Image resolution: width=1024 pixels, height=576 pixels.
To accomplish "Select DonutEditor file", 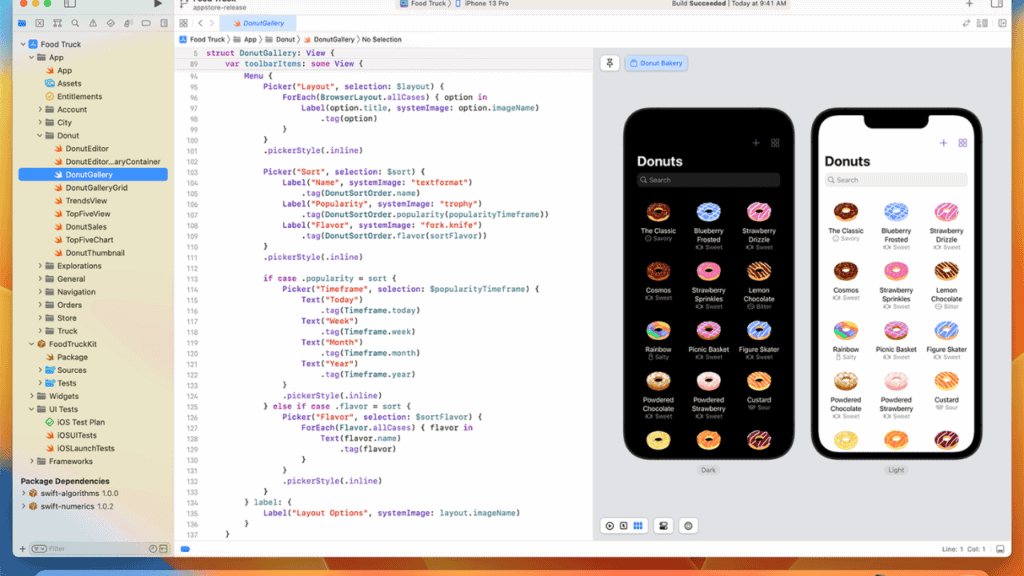I will [x=86, y=149].
